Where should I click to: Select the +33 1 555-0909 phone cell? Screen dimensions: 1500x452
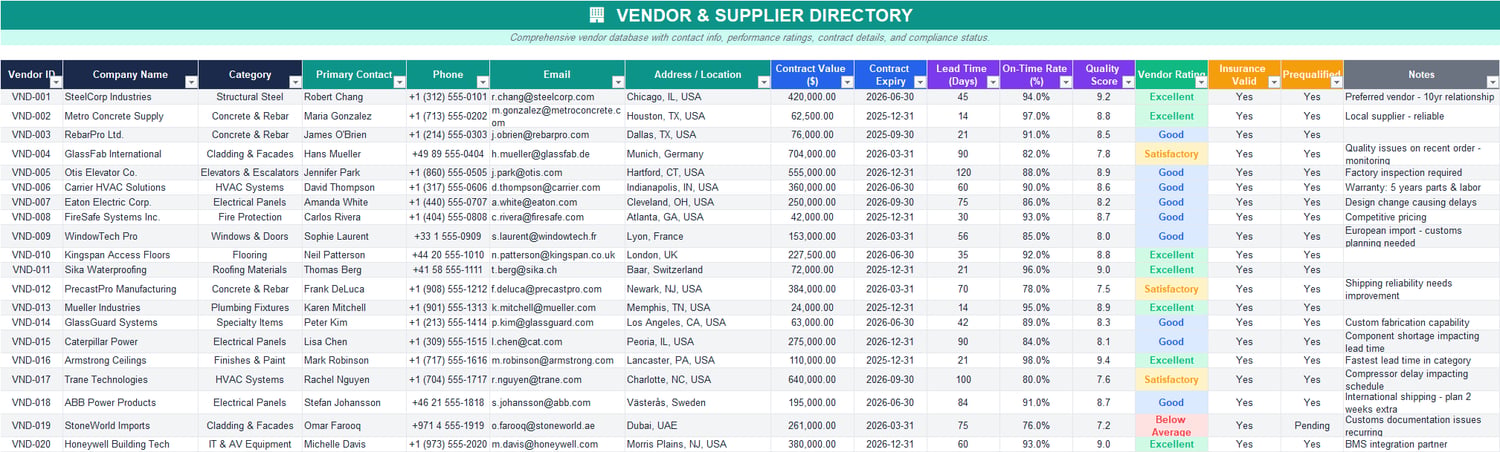pyautogui.click(x=448, y=236)
